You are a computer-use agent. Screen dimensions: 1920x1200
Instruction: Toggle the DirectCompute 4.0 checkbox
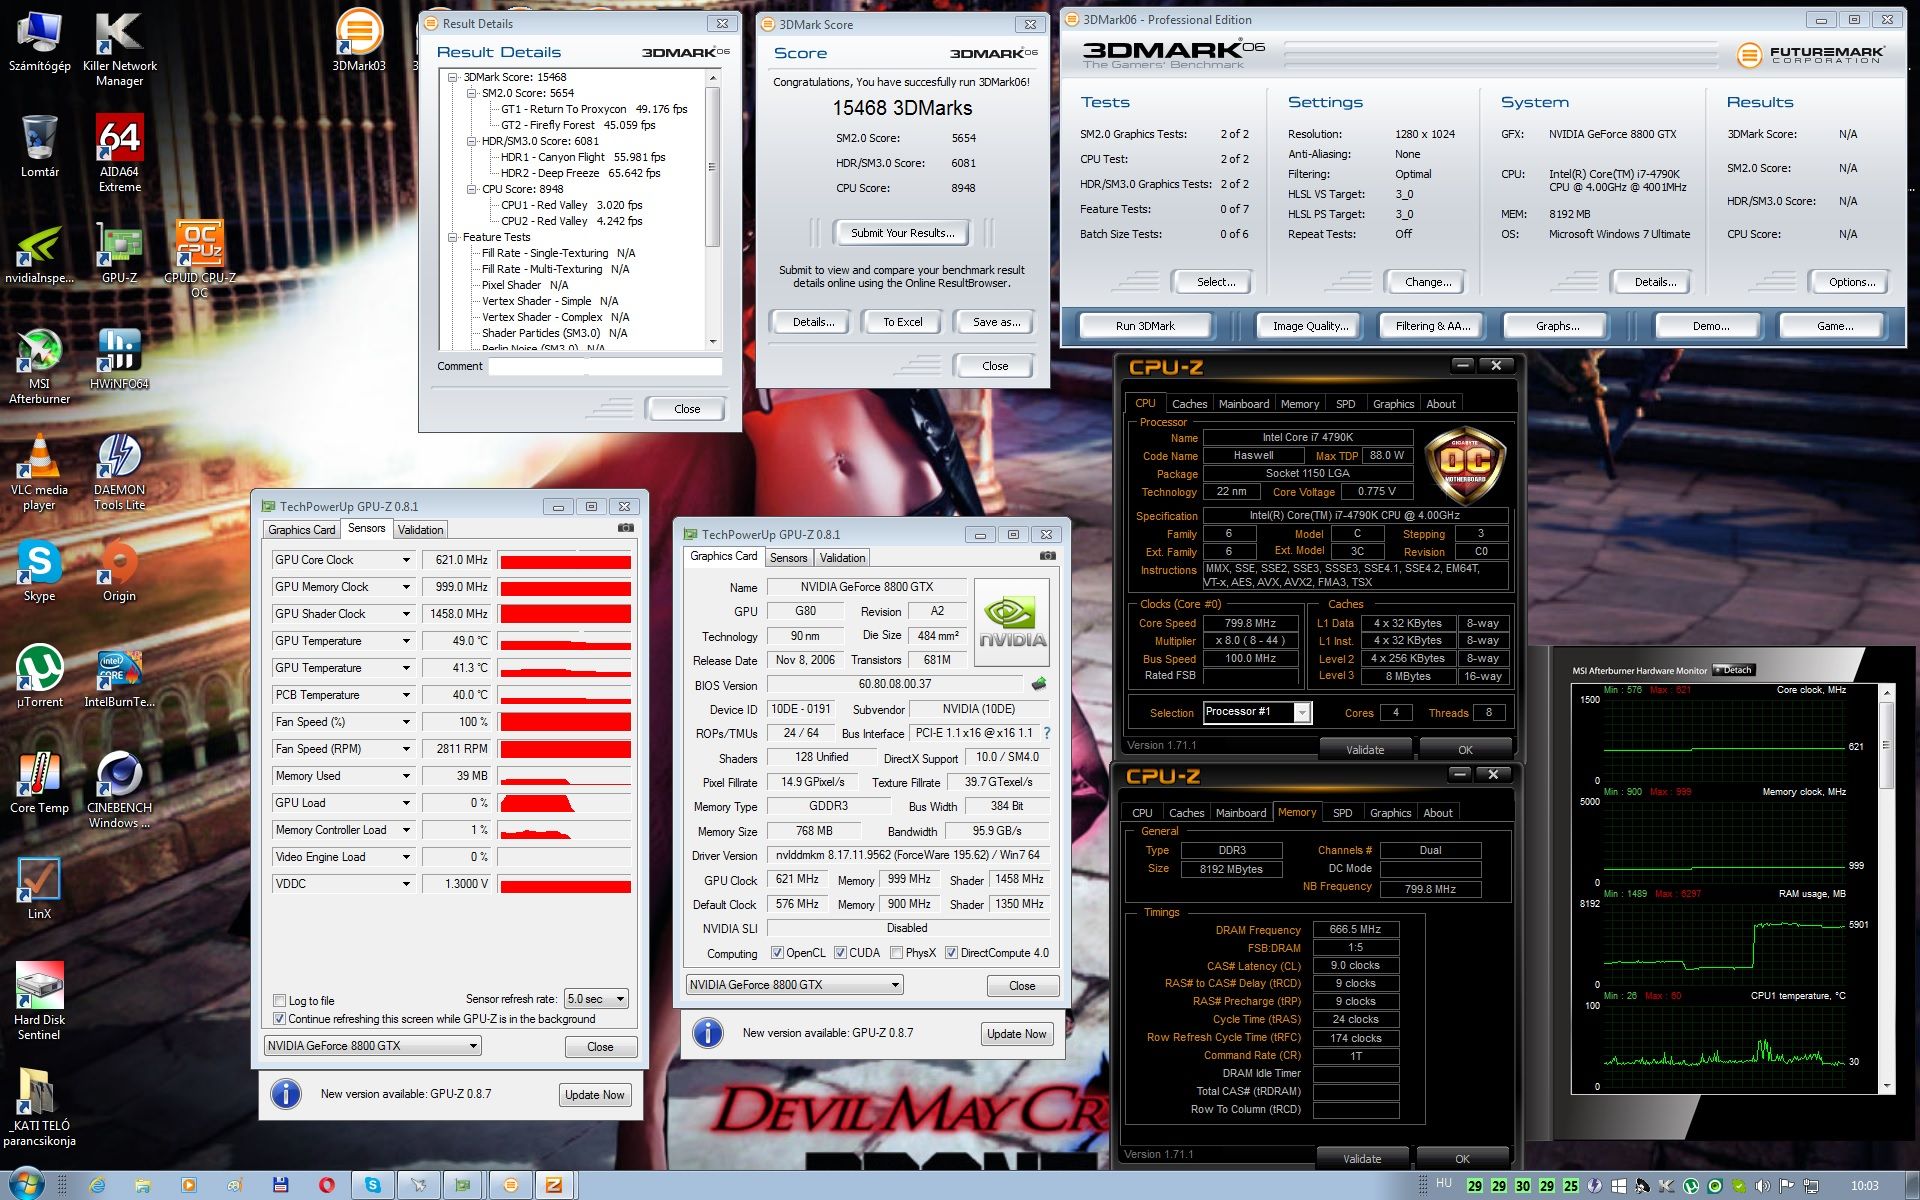[951, 953]
